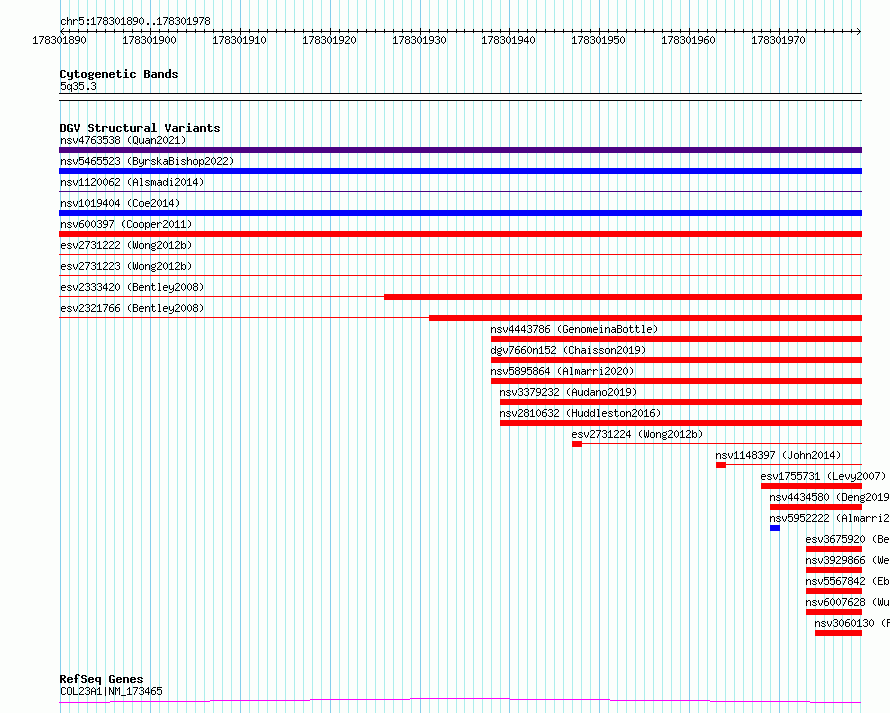Image resolution: width=890 pixels, height=713 pixels.
Task: Select nsv5895864 (Almarri2020) label
Action: click(x=562, y=371)
